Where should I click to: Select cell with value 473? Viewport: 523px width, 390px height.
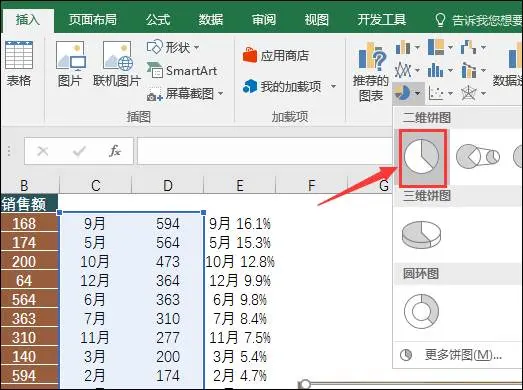click(167, 262)
